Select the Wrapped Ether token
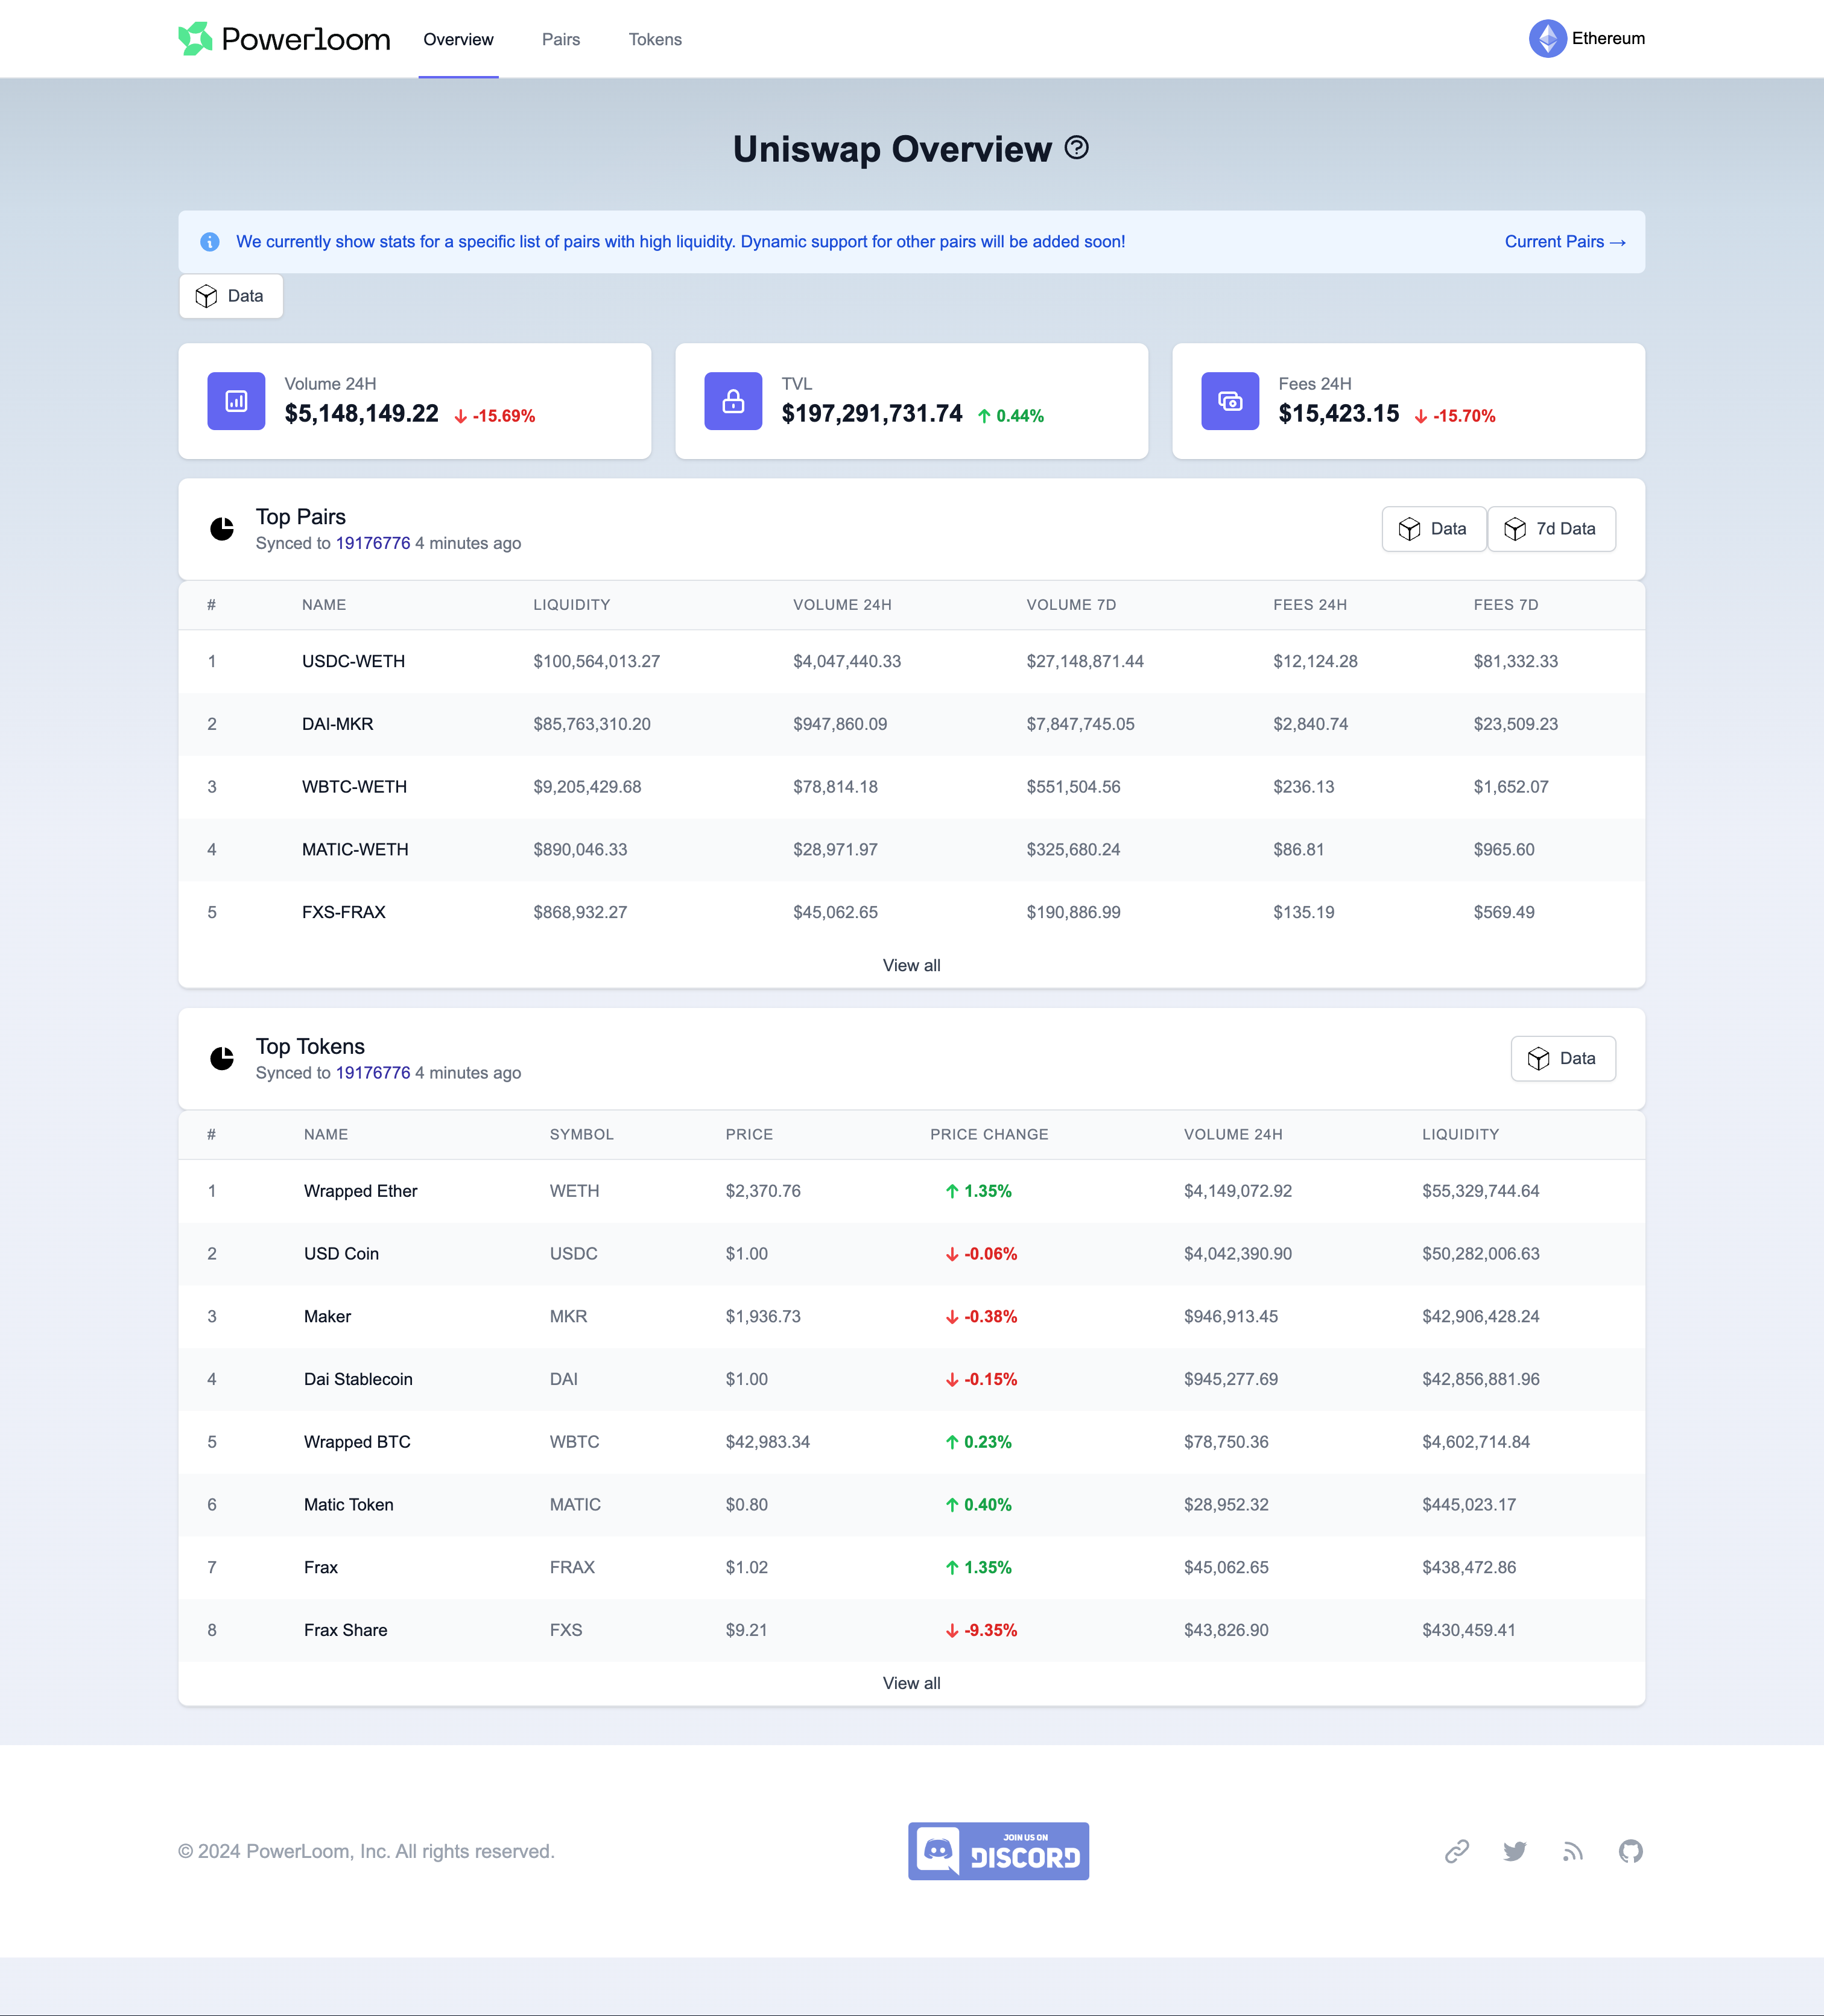Viewport: 1824px width, 2016px height. tap(360, 1191)
